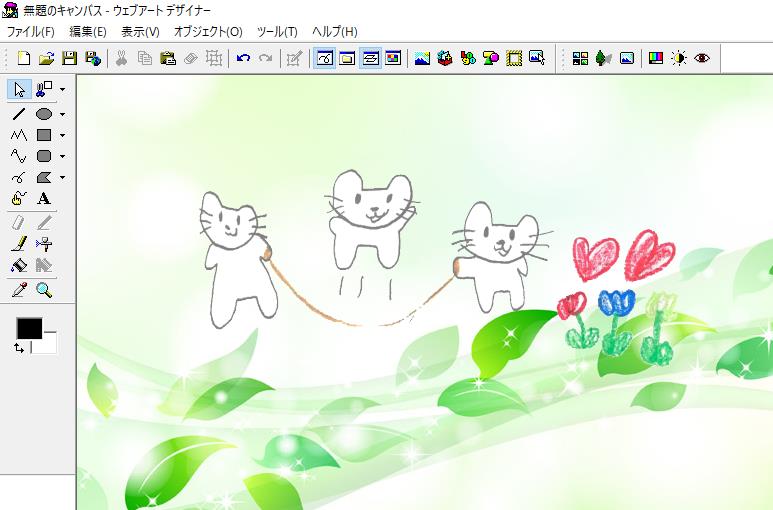773x510 pixels.
Task: Expand the object-selection tool dropdown arrow
Action: tap(62, 90)
